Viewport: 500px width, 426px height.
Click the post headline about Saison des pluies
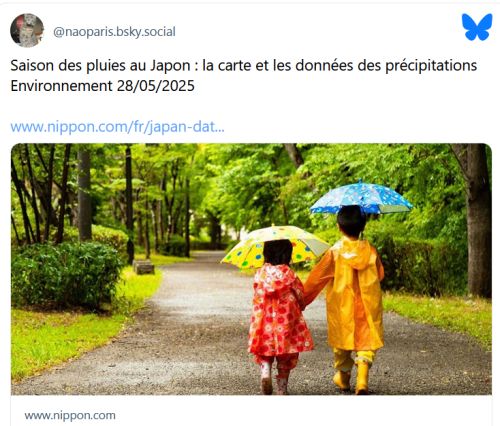pos(244,66)
